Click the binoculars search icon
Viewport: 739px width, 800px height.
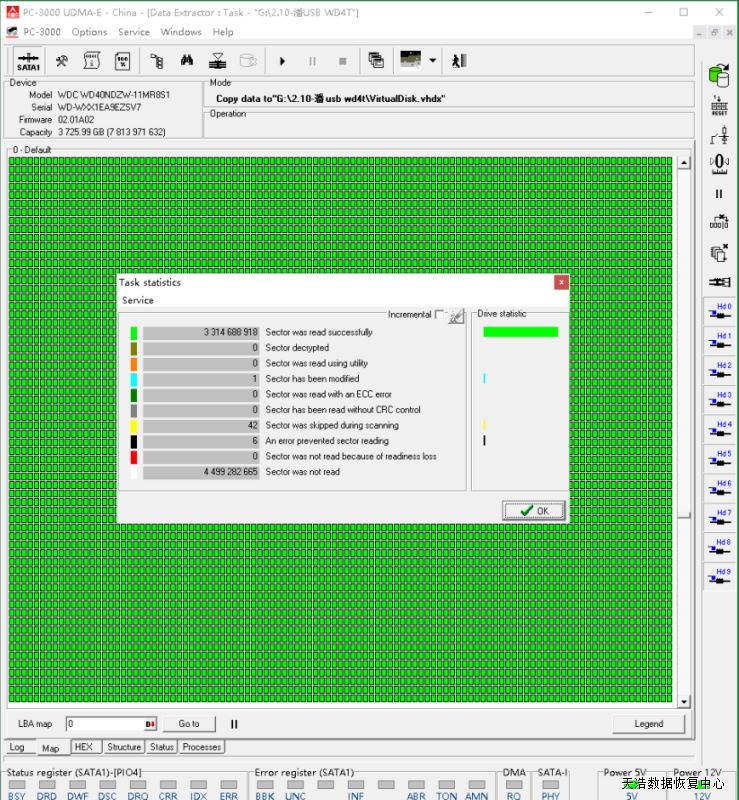pos(187,60)
